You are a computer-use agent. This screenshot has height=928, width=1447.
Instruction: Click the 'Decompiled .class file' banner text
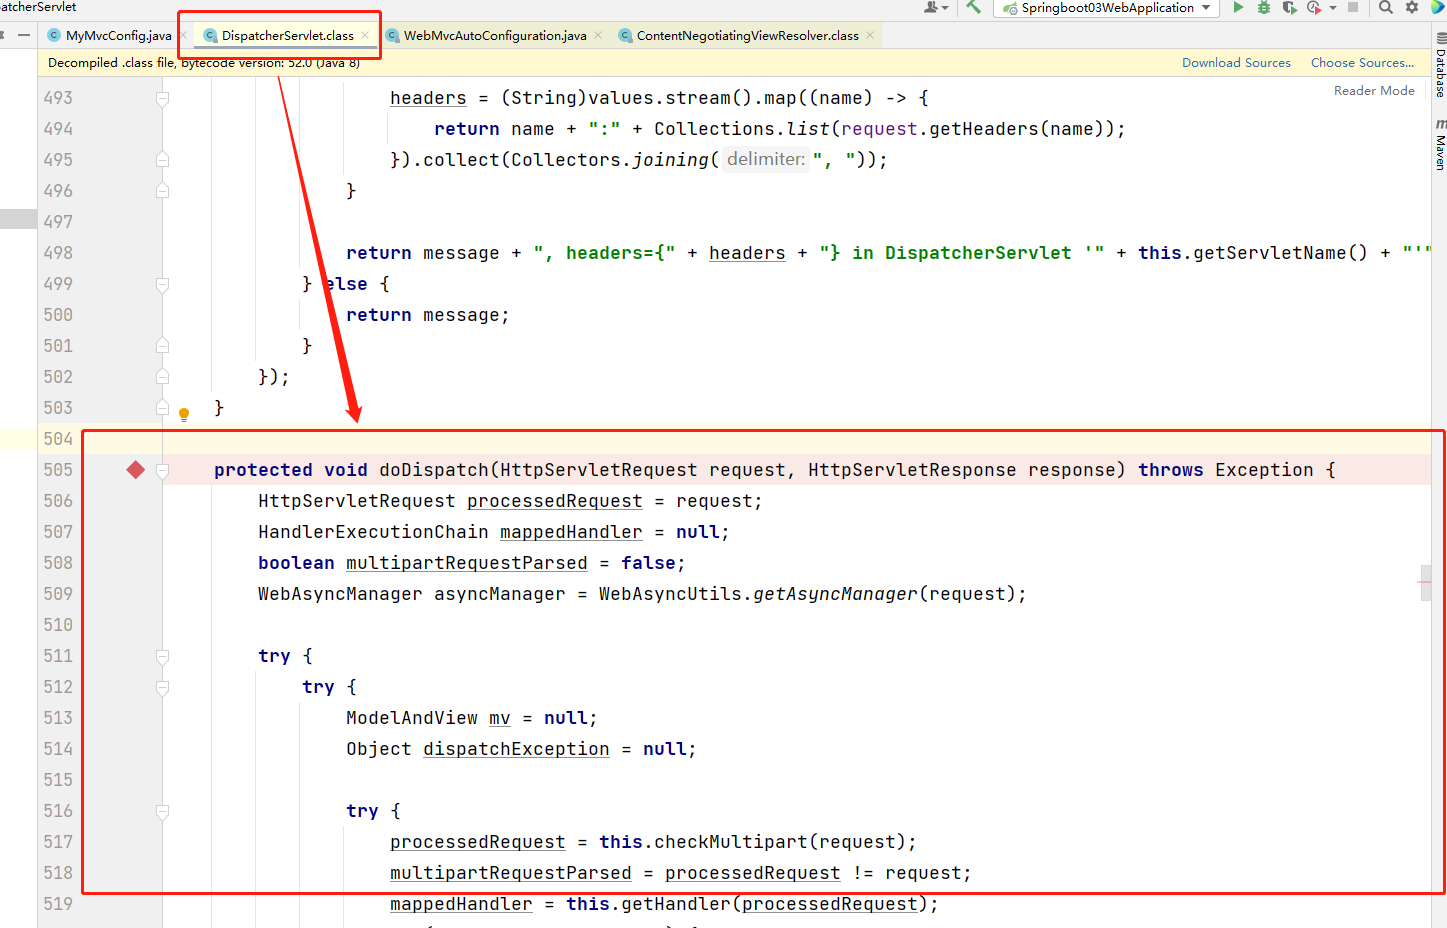pos(204,62)
